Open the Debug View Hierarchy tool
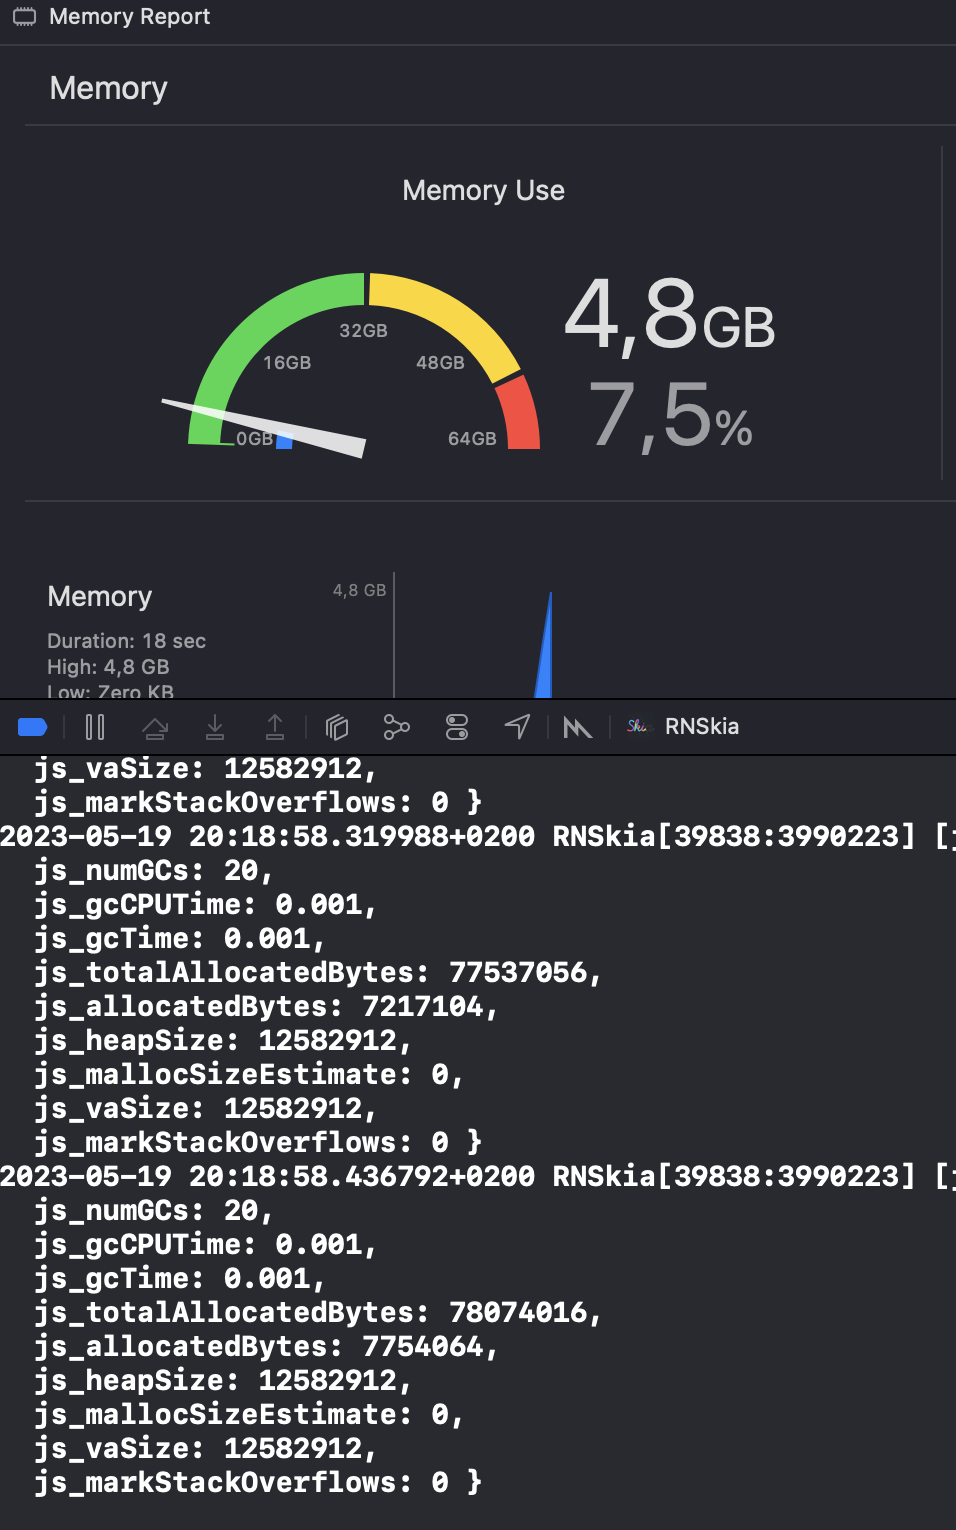The height and width of the screenshot is (1530, 956). 336,726
